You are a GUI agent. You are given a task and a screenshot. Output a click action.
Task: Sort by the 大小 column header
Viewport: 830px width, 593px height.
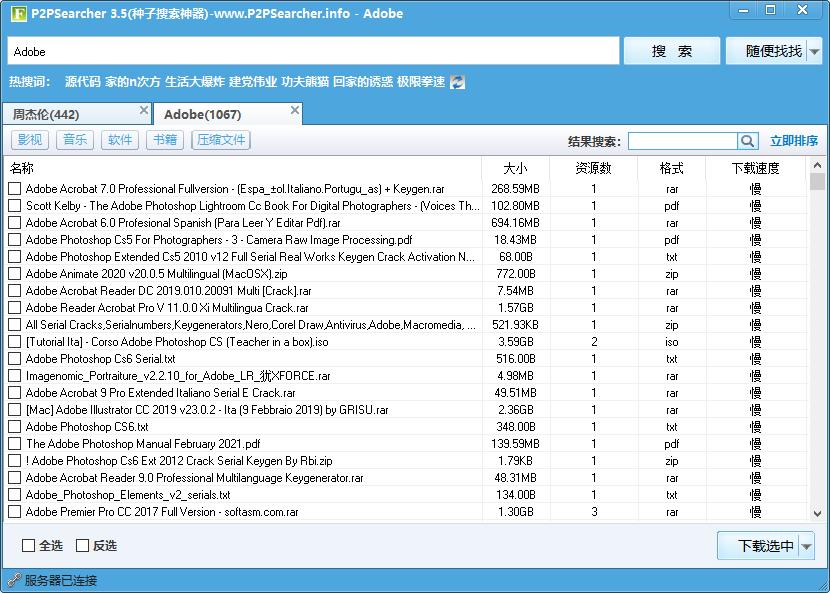click(x=516, y=168)
